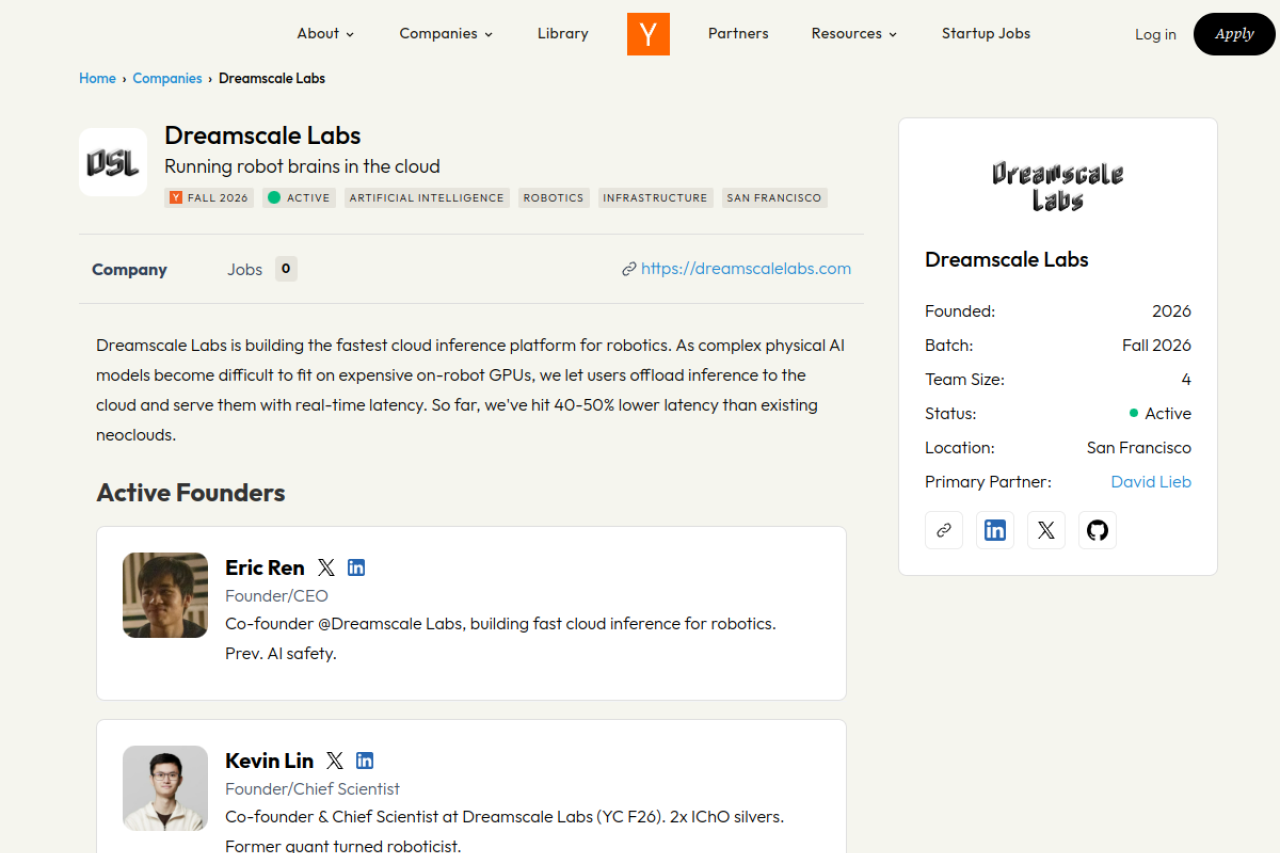The image size is (1280, 853).
Task: Open Startup Jobs in navigation
Action: [986, 34]
